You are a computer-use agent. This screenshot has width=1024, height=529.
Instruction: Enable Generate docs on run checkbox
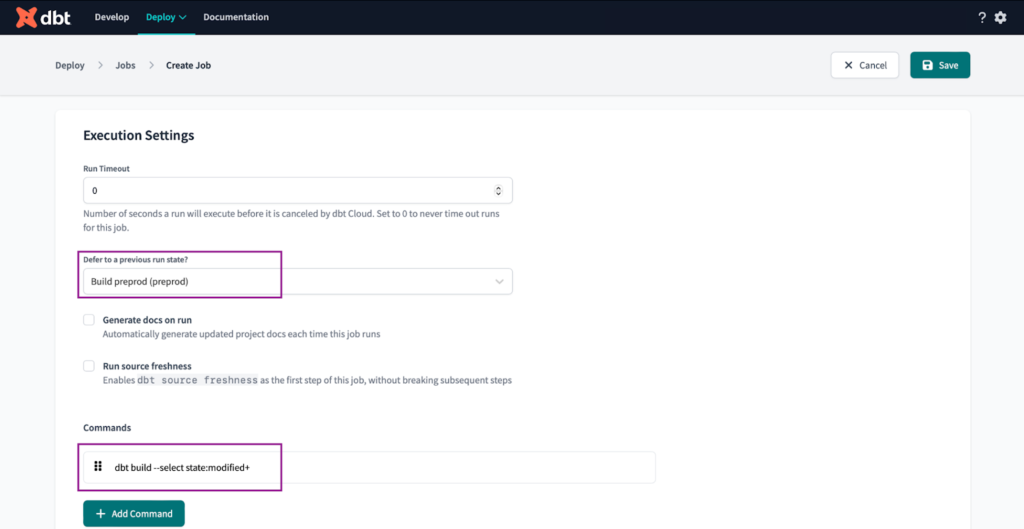[89, 320]
